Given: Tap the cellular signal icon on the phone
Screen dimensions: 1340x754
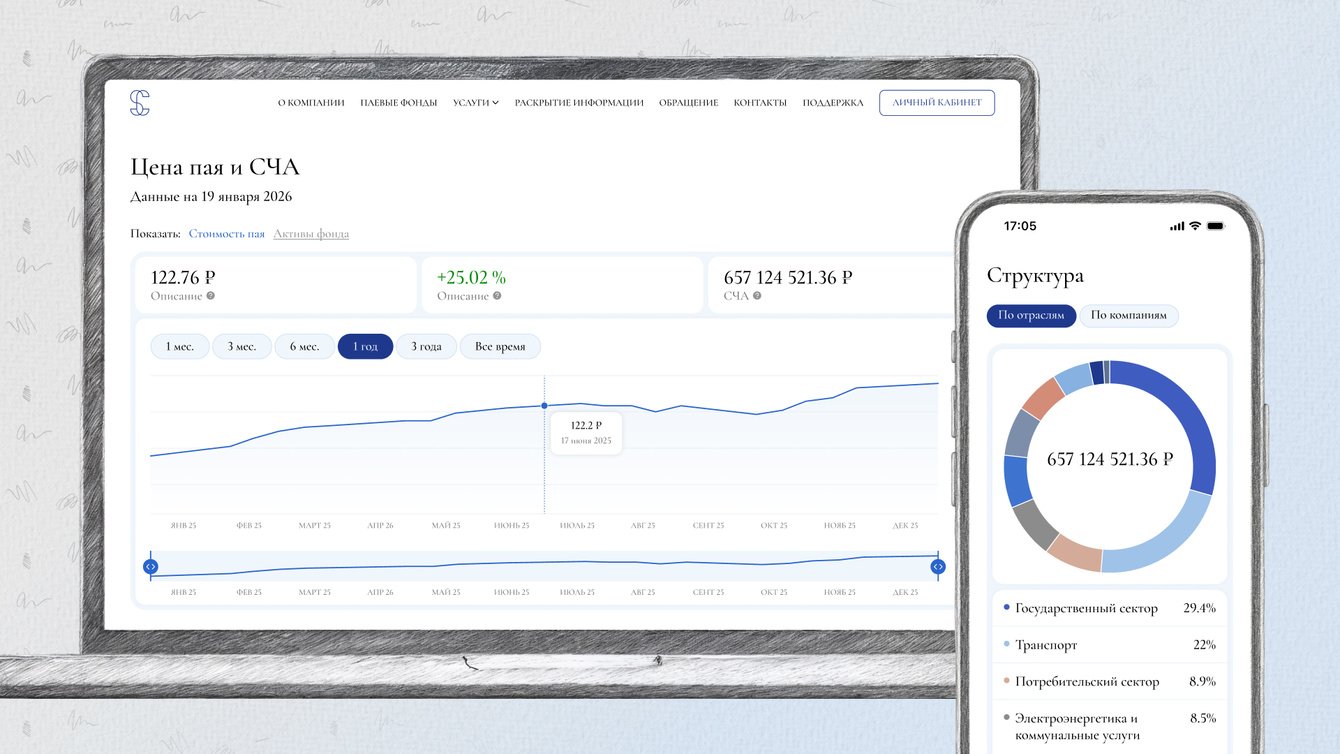Looking at the screenshot, I should point(1176,226).
